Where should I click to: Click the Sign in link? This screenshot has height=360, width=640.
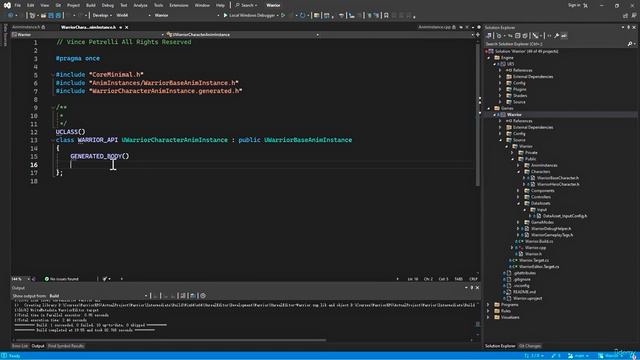[x=573, y=5]
